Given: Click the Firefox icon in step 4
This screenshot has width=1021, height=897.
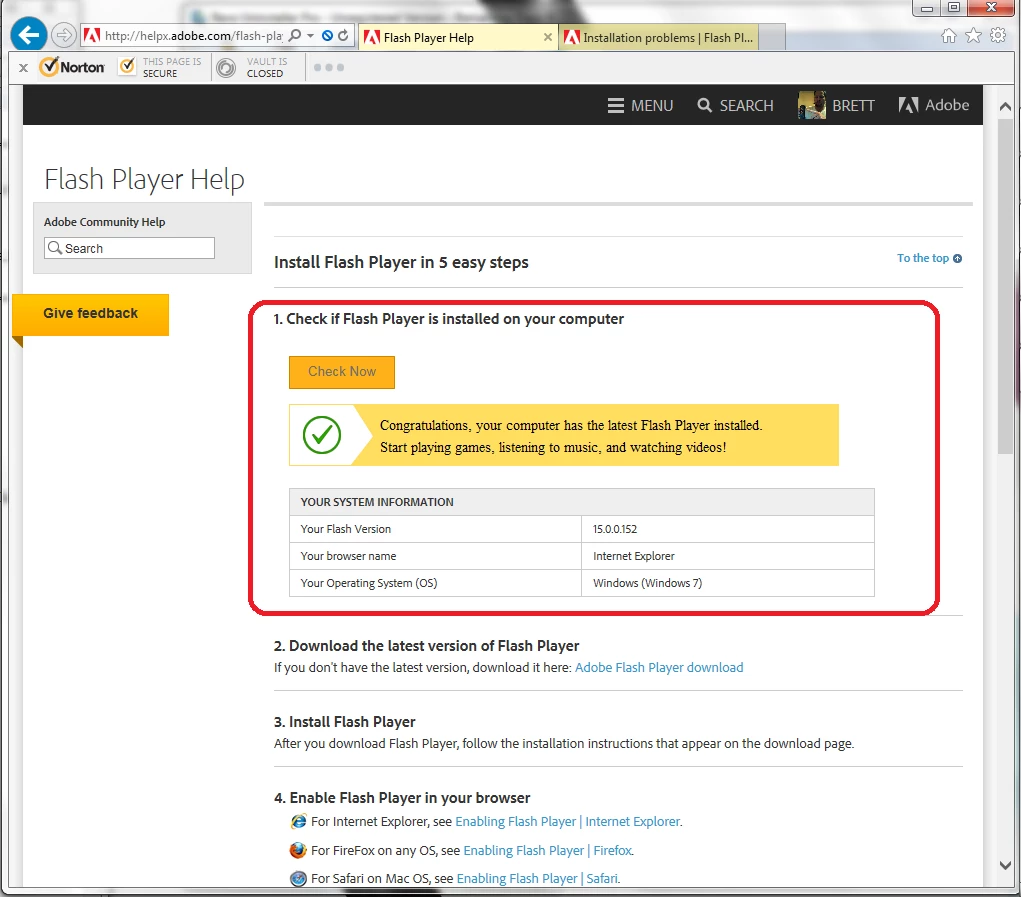Looking at the screenshot, I should point(298,850).
